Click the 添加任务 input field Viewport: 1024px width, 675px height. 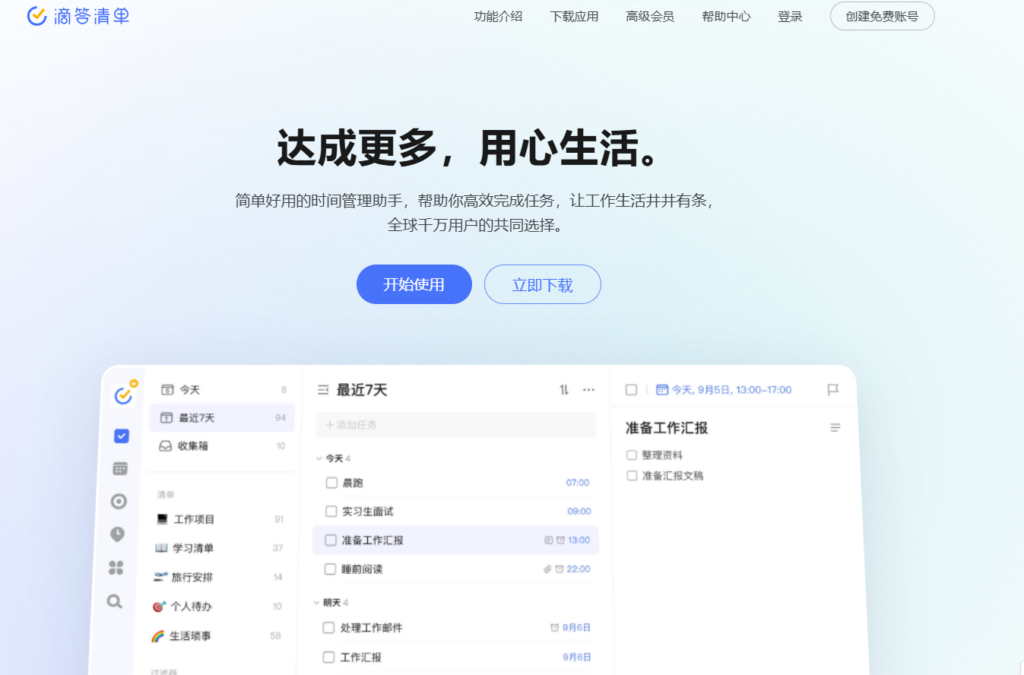[x=455, y=425]
